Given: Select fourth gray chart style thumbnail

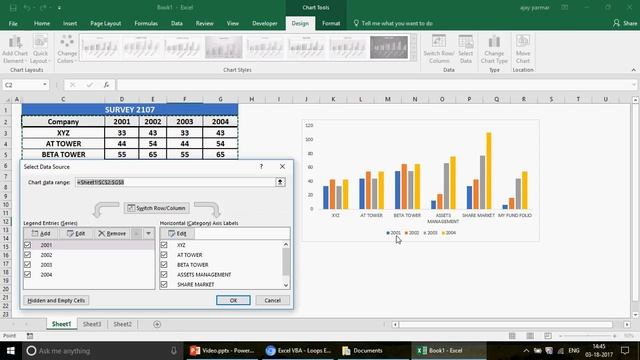Looking at the screenshot, I should 224,47.
